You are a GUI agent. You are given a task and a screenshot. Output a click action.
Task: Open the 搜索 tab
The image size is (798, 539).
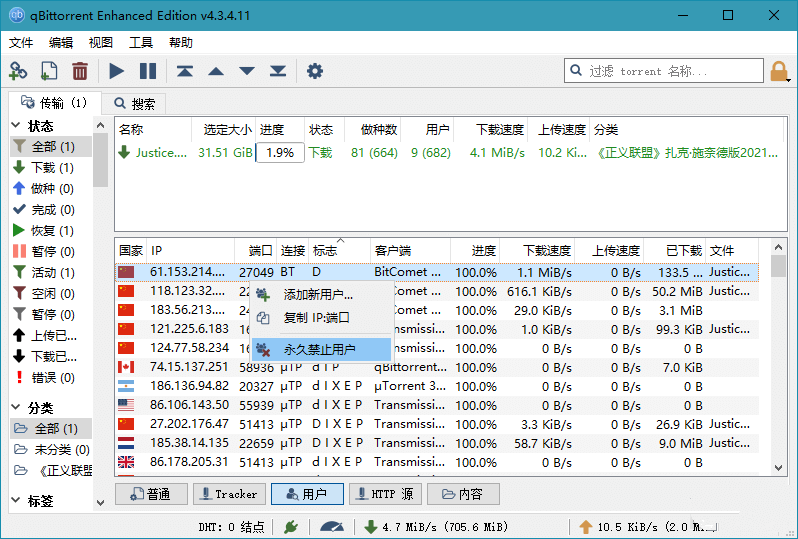click(135, 103)
